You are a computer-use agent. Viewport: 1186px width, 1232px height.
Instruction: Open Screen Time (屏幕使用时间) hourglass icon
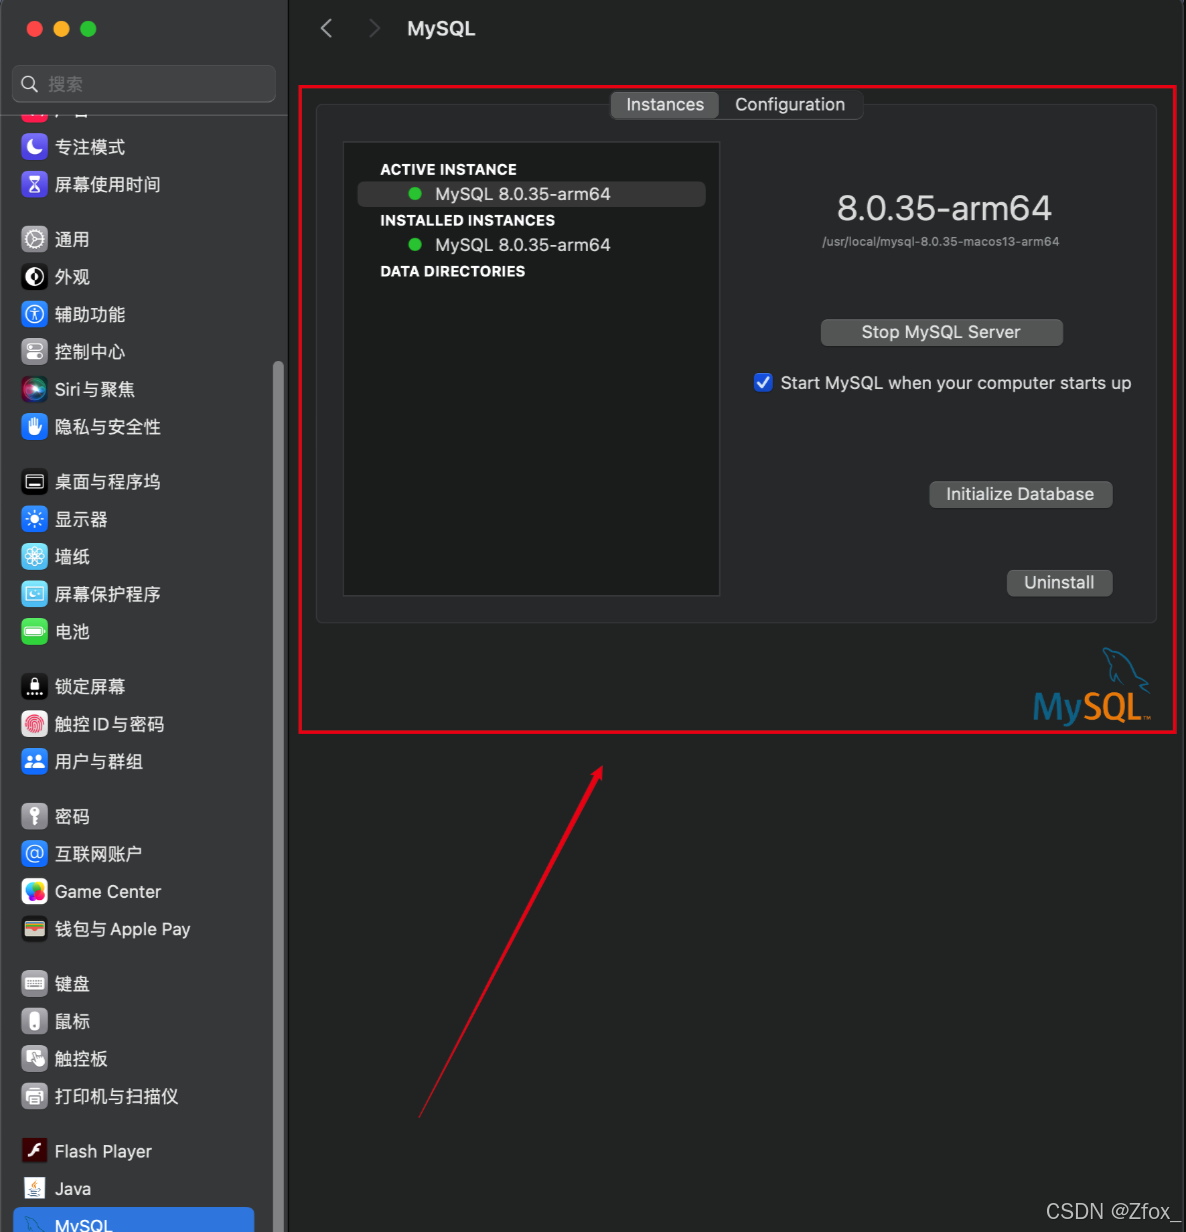[x=35, y=184]
